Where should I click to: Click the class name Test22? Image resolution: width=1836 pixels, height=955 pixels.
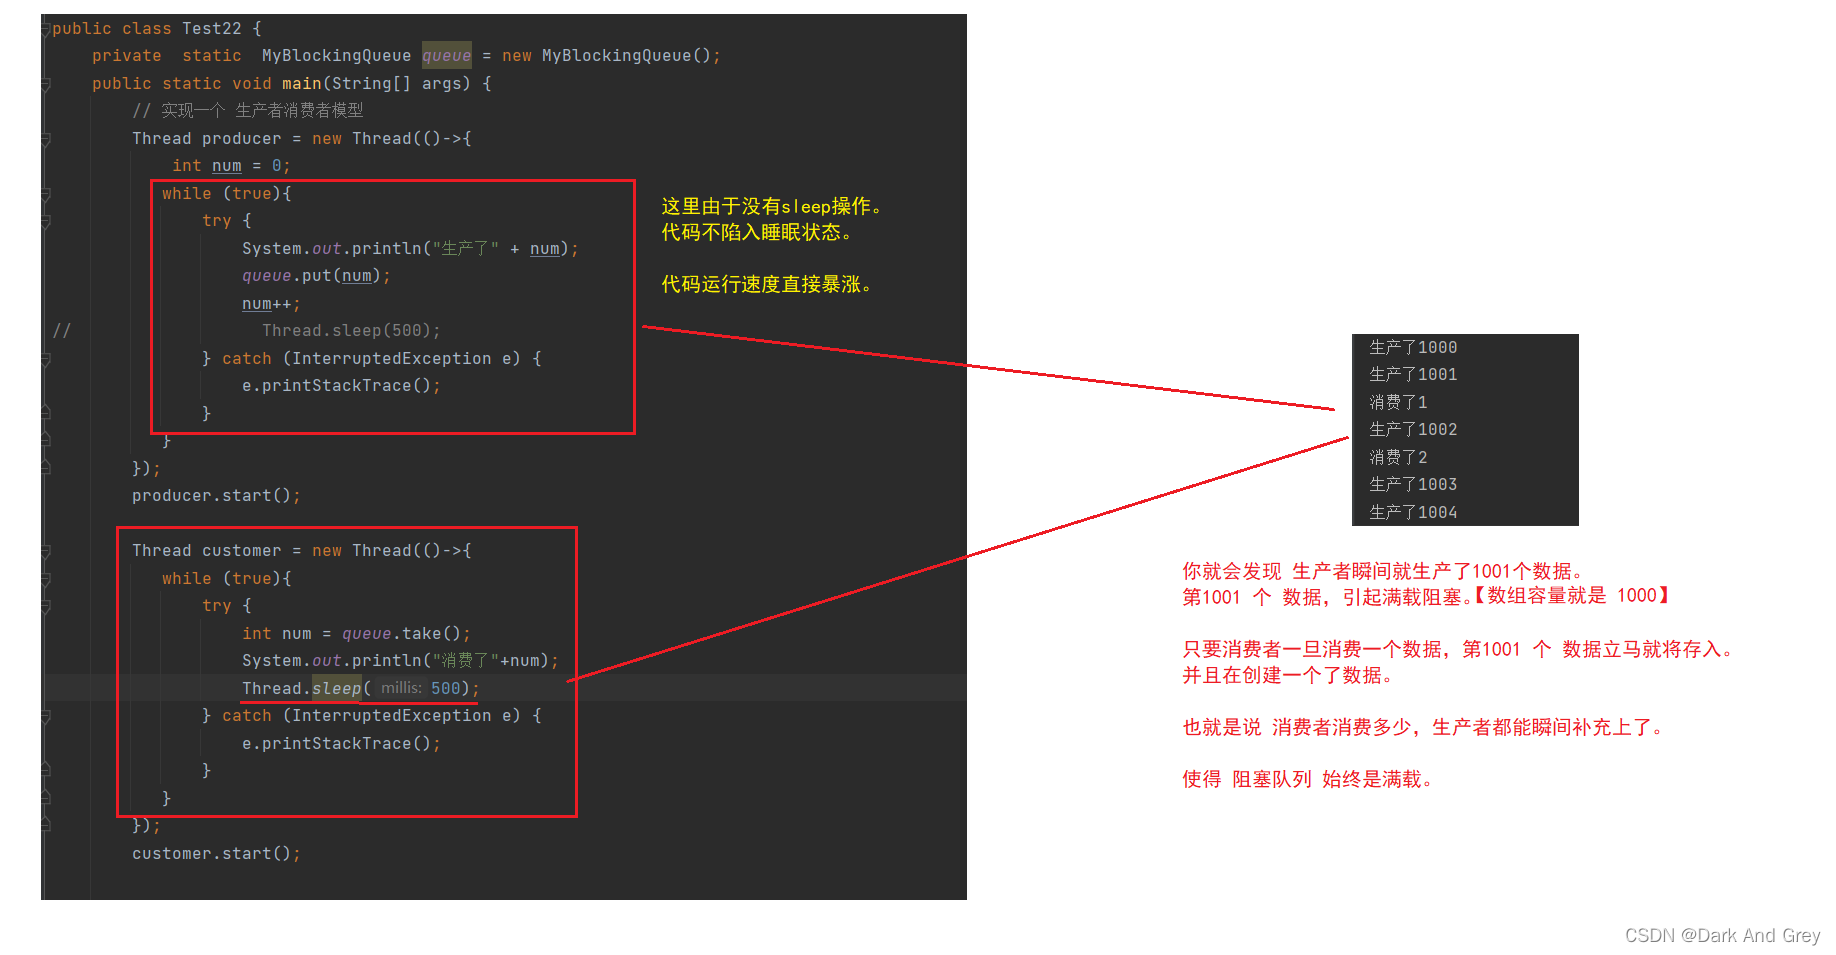tap(211, 29)
